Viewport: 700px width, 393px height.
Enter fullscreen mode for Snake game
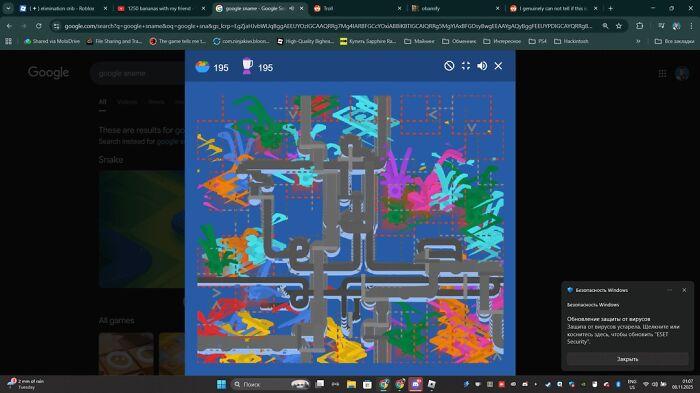466,66
